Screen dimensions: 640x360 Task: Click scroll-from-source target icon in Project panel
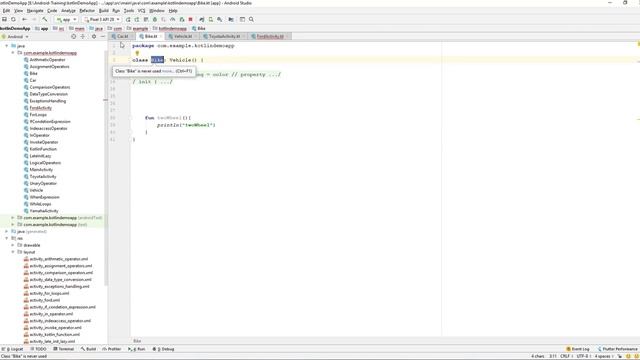(x=73, y=36)
